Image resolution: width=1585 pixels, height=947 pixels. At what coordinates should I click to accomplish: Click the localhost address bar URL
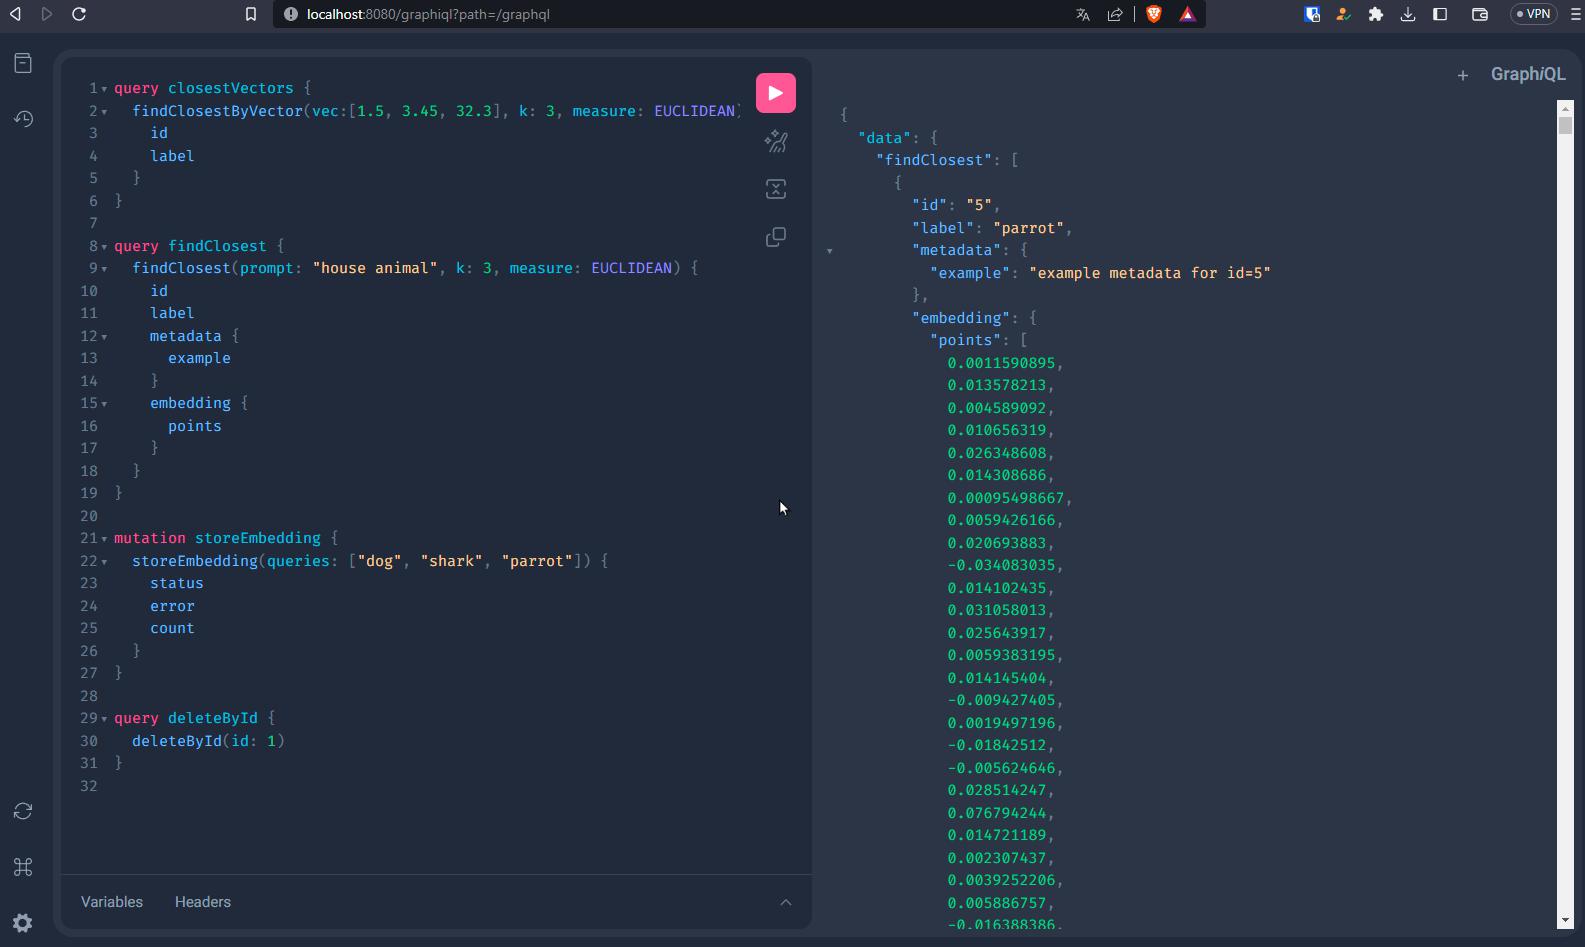(428, 14)
